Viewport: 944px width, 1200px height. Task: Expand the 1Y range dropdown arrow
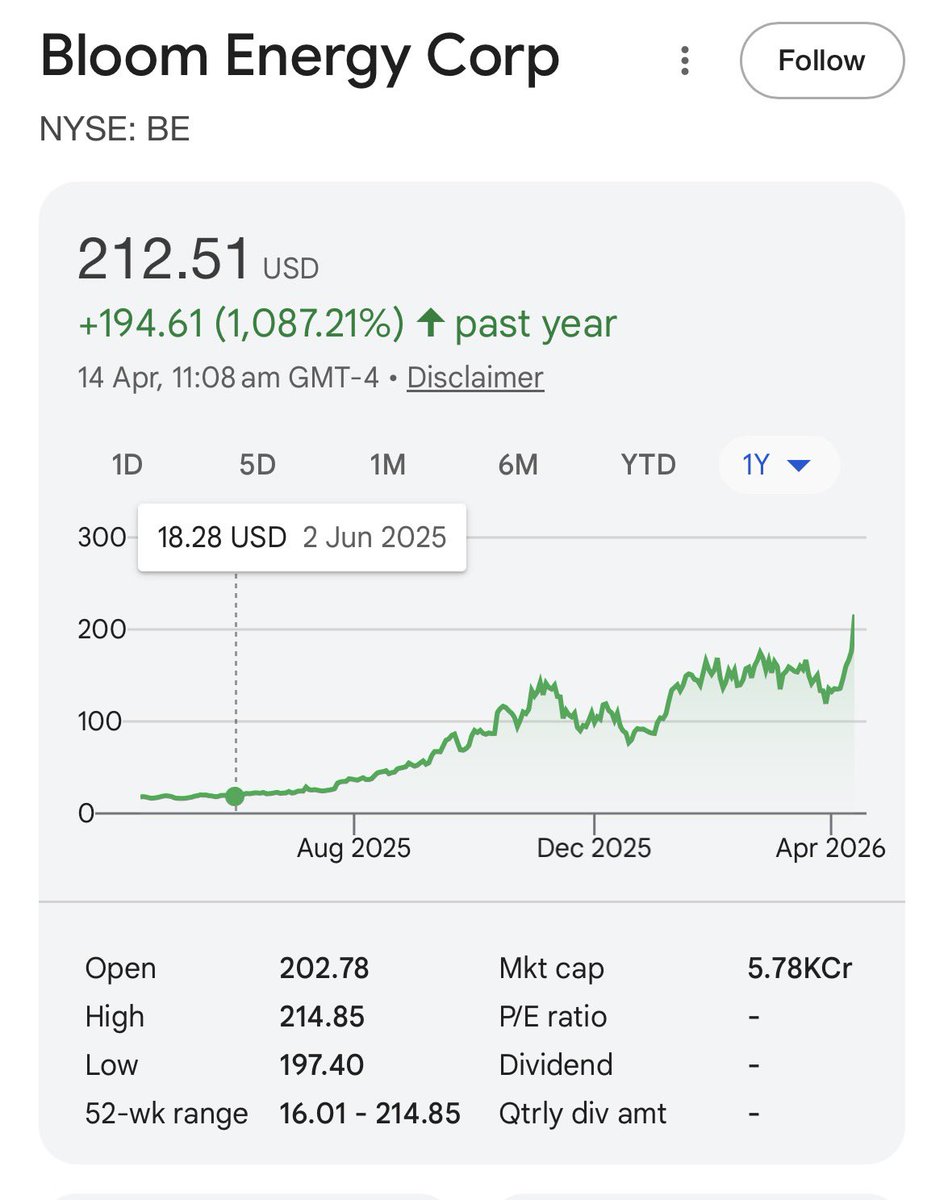[x=798, y=466]
